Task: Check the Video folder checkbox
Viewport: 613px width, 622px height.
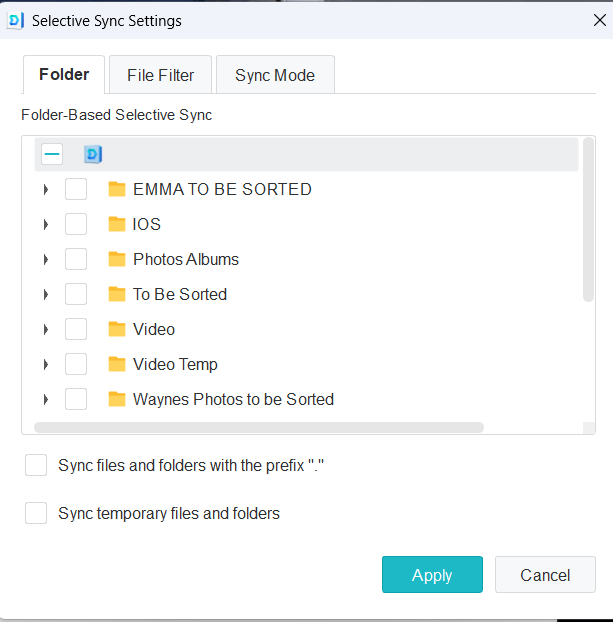Action: click(x=76, y=329)
